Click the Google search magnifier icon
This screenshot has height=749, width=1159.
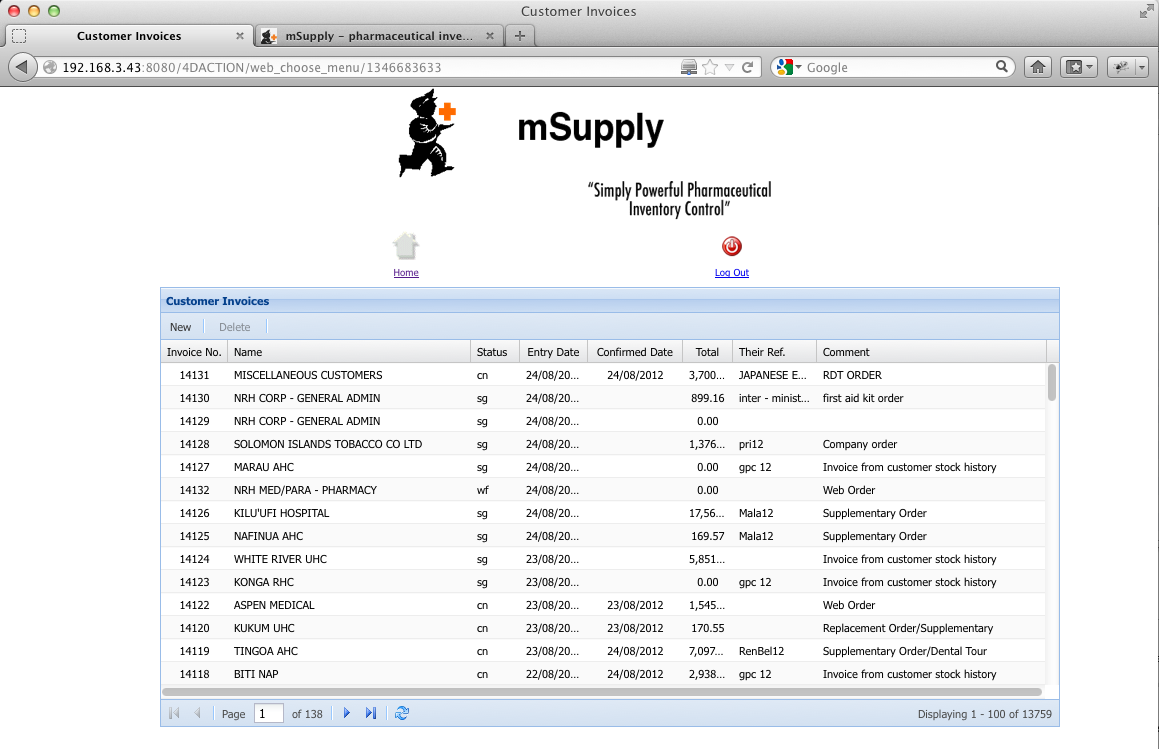pos(1002,67)
